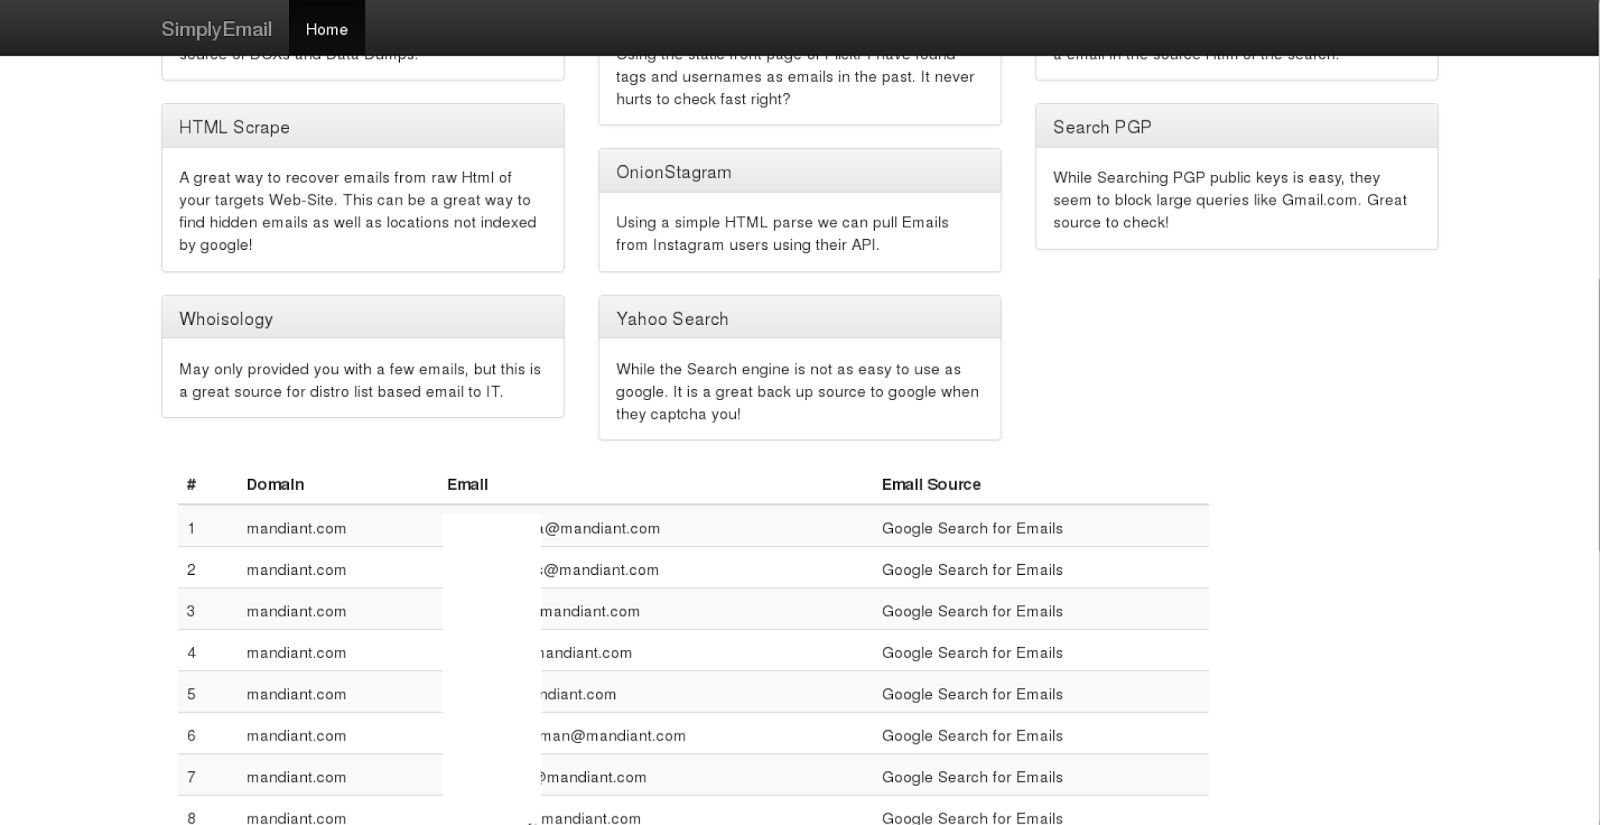
Task: Open the Home tab in navbar
Action: click(x=326, y=28)
